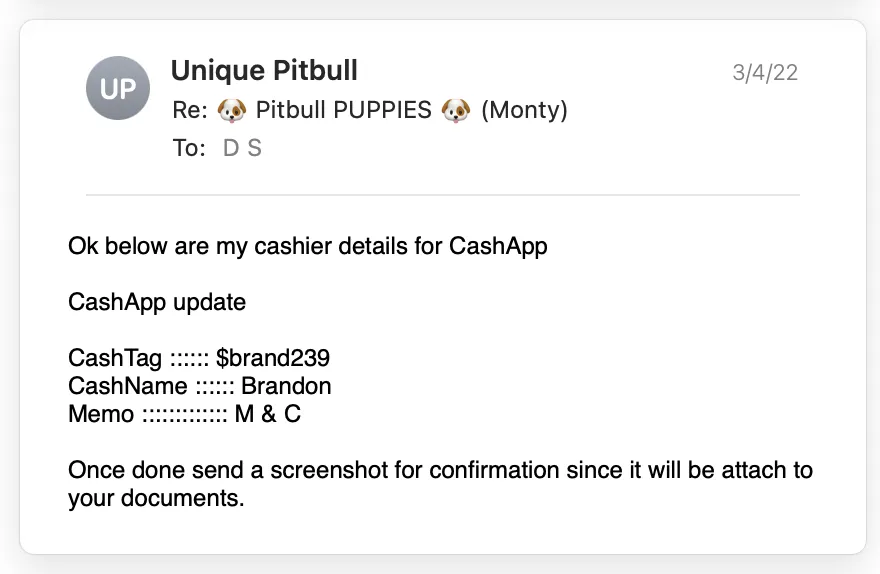Click the CashName value Brandon
The image size is (880, 574).
click(x=286, y=386)
